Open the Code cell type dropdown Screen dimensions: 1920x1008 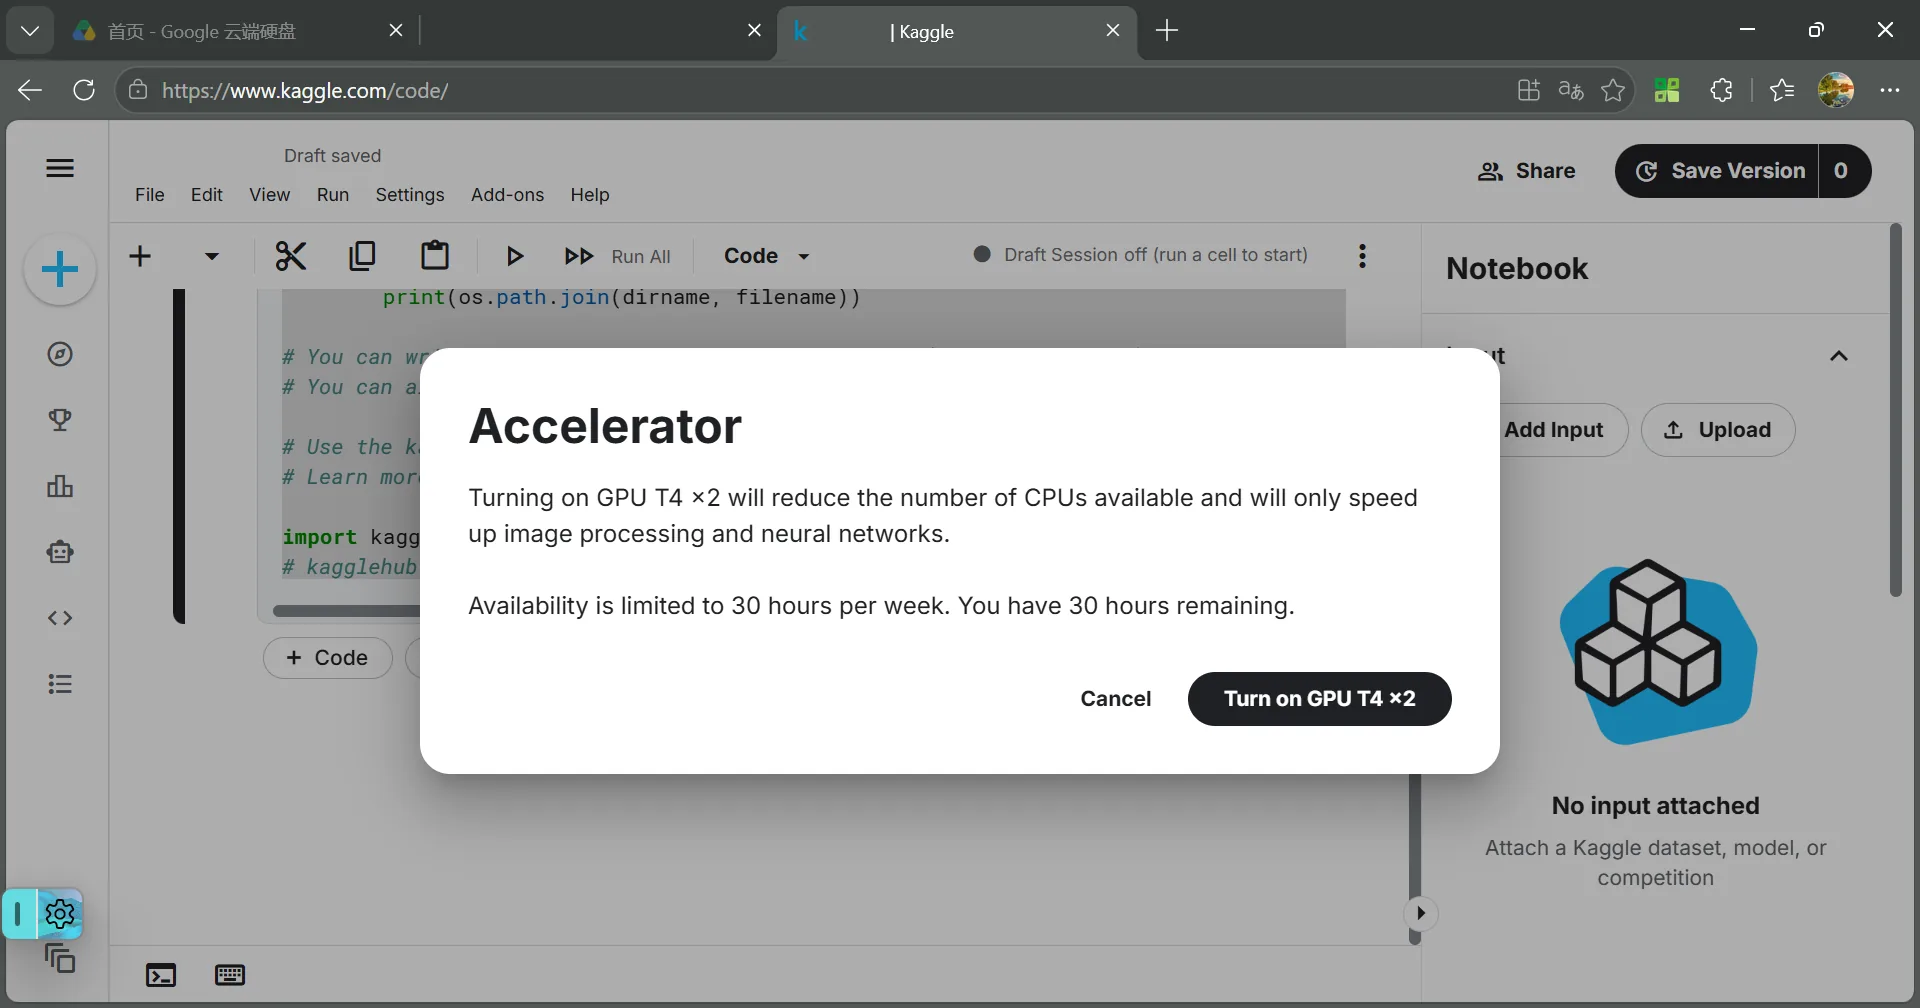767,256
